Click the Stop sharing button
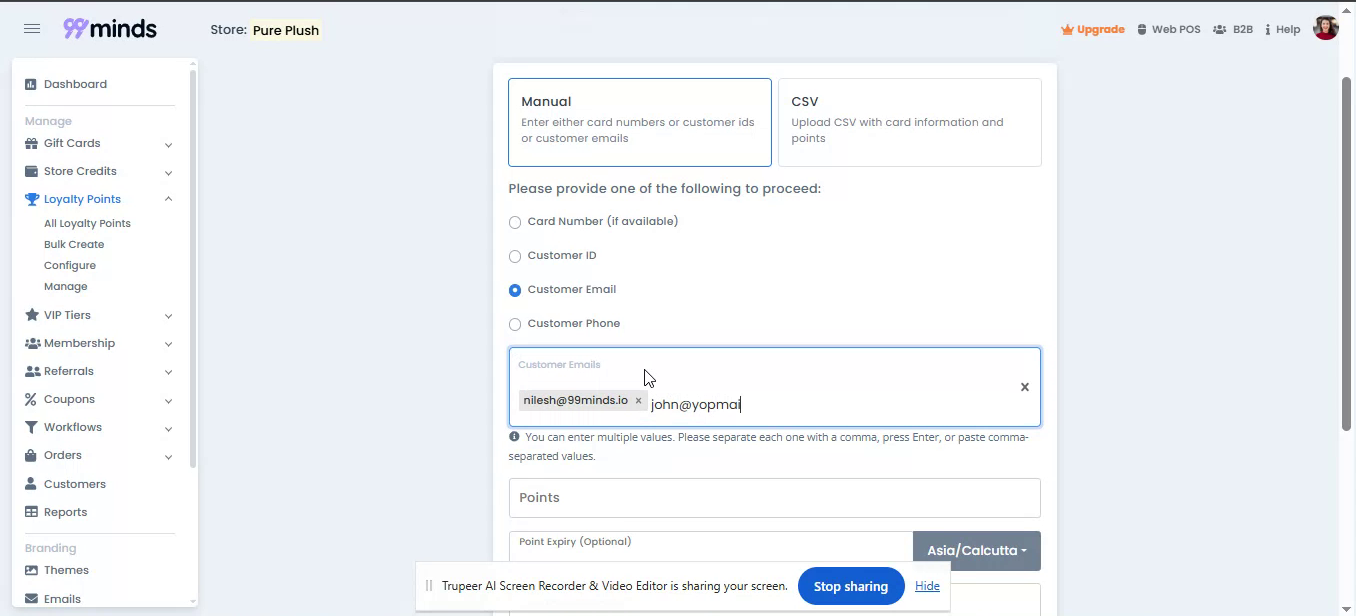This screenshot has width=1356, height=616. pyautogui.click(x=851, y=587)
